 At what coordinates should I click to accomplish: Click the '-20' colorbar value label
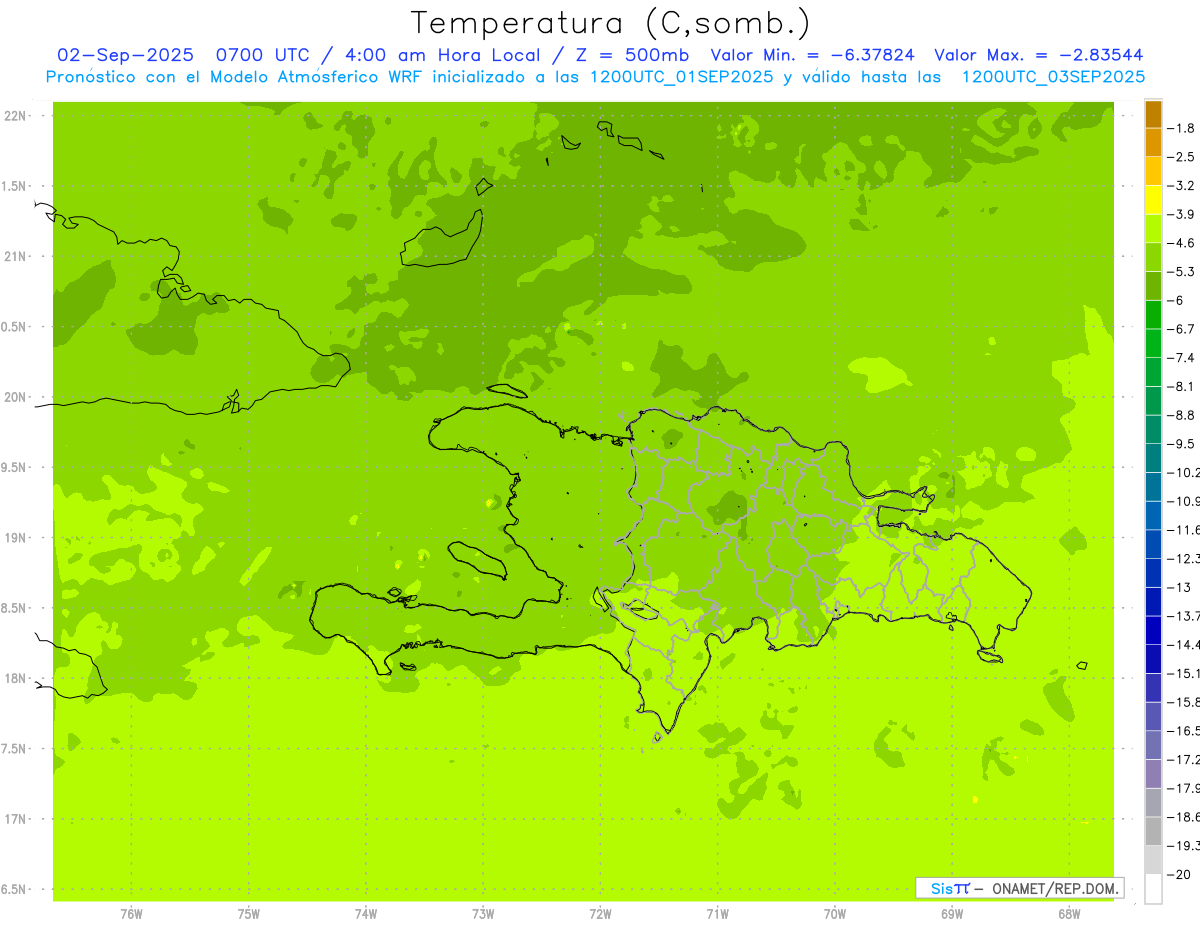(1178, 874)
